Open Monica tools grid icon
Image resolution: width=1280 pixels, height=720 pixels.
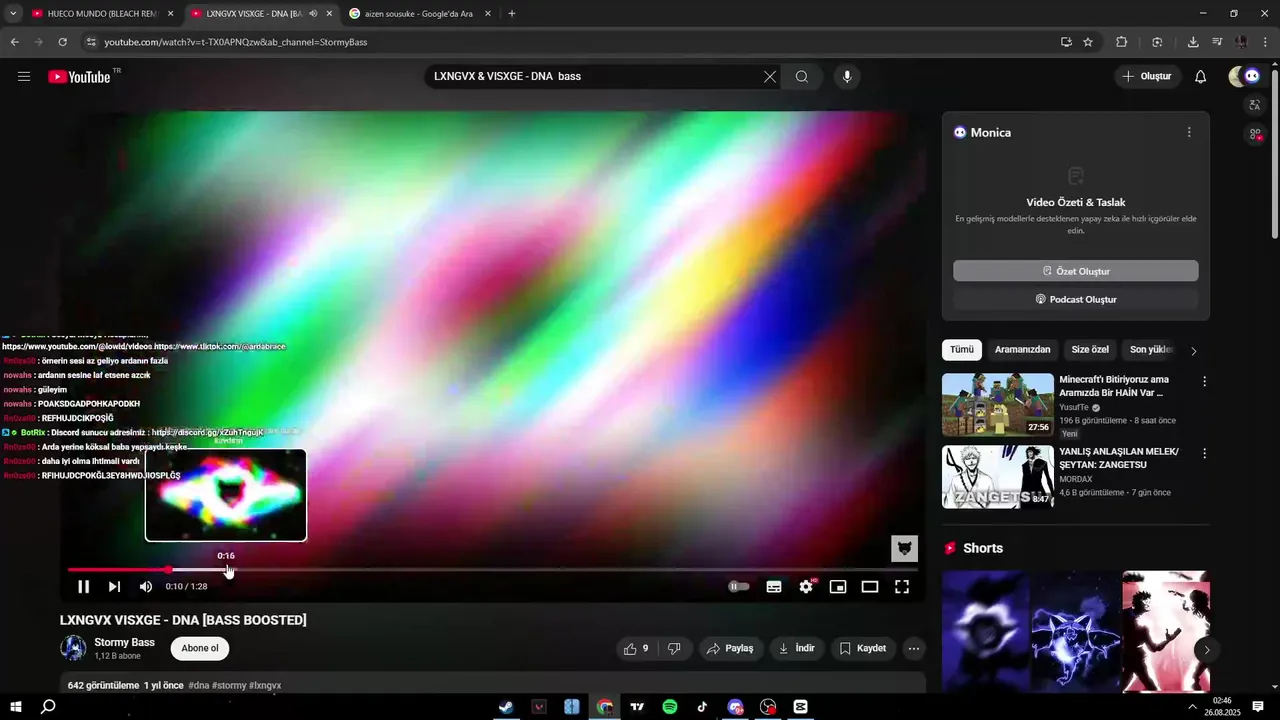1255,134
